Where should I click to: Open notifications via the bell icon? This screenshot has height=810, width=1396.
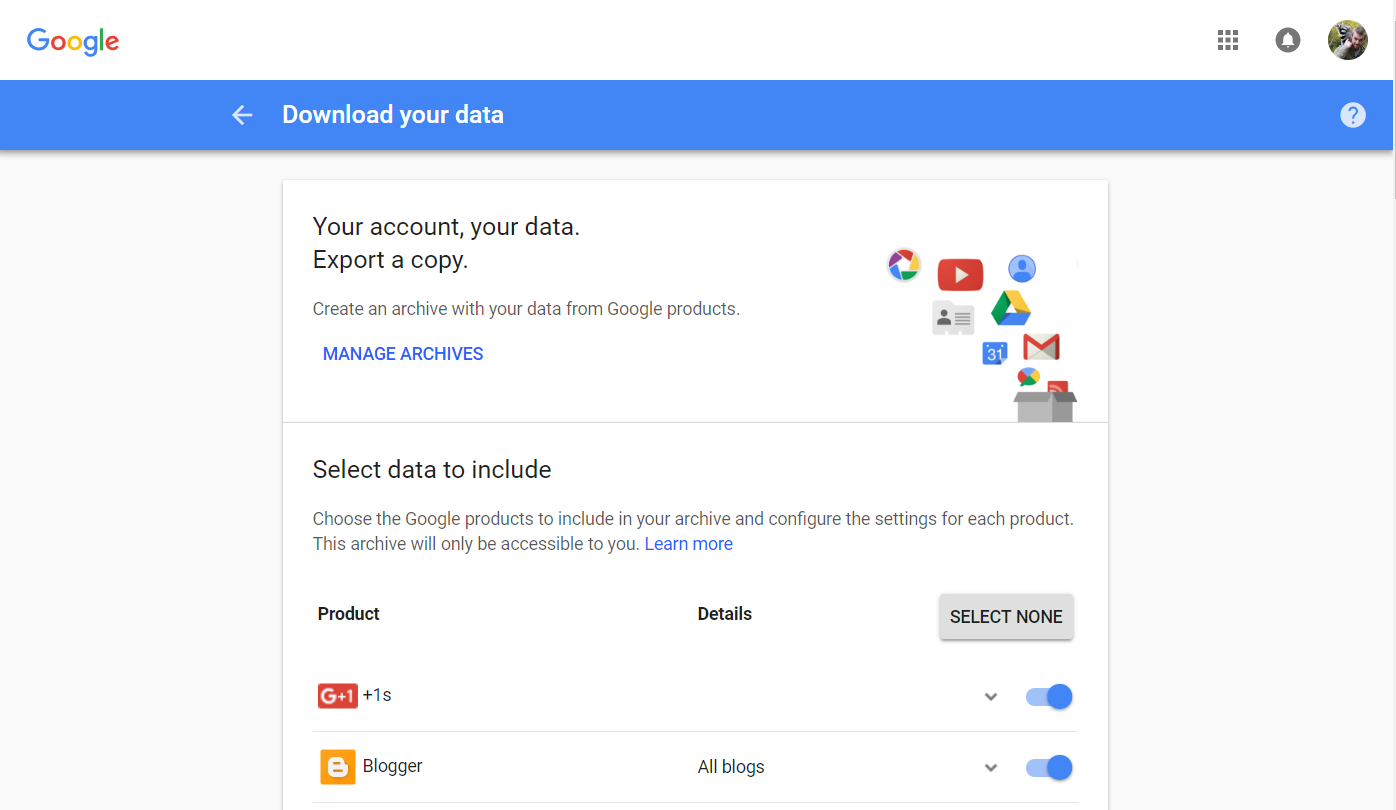coord(1287,40)
